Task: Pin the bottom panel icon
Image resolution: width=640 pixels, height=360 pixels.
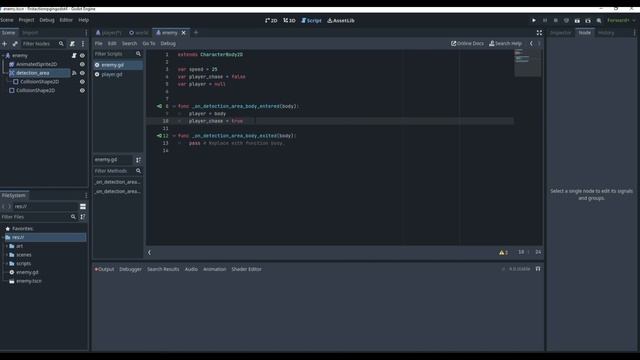Action: pos(538,269)
